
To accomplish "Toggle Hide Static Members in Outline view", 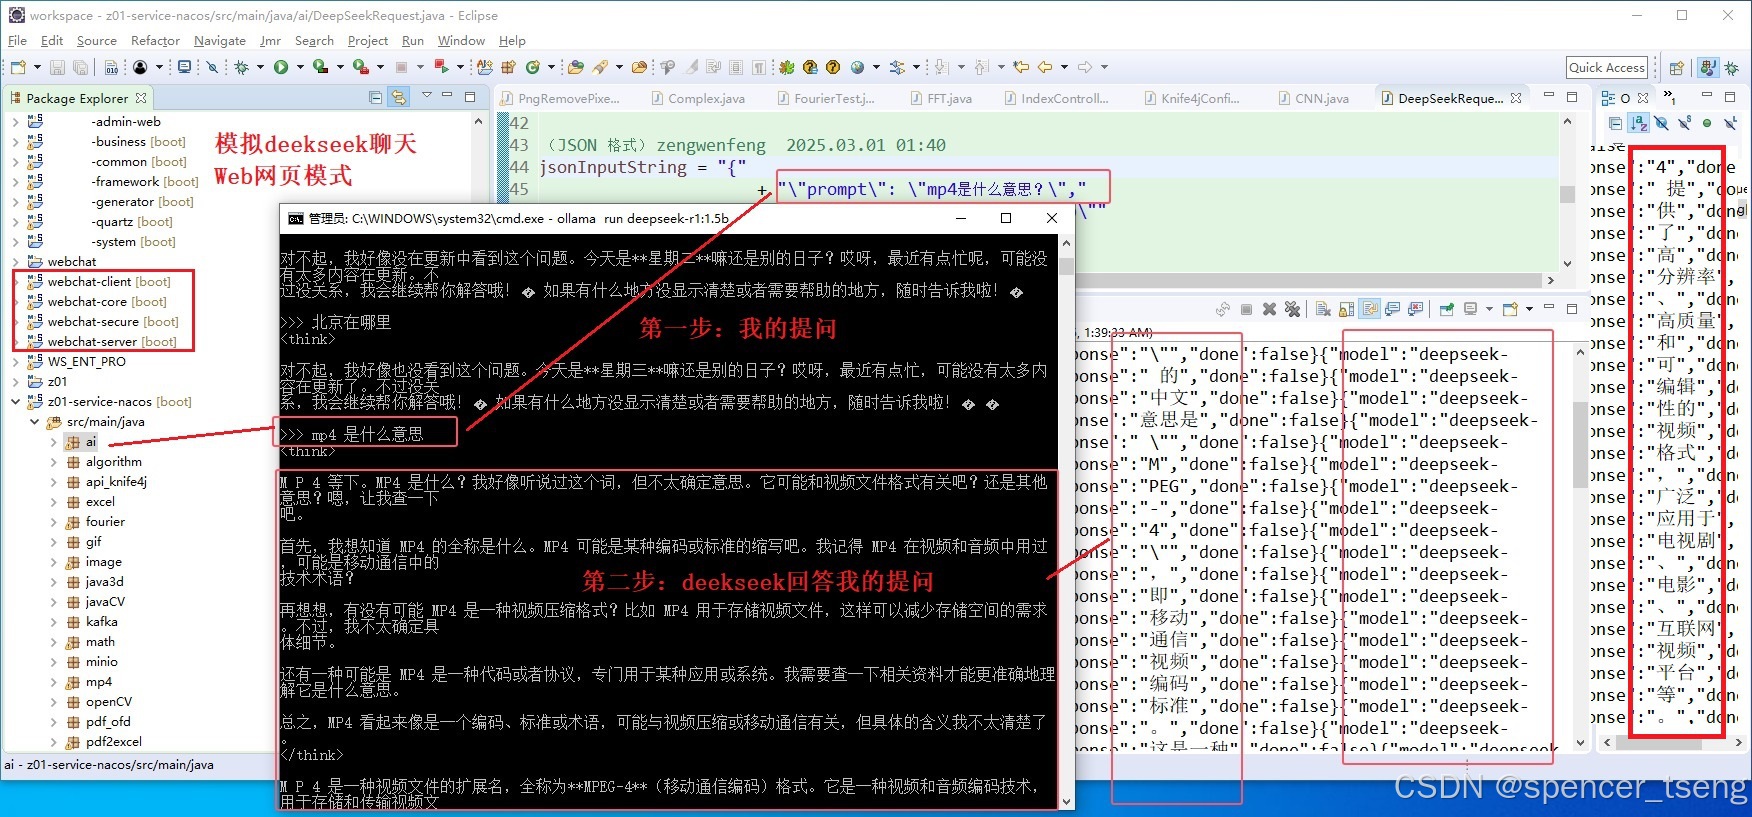I will click(x=1685, y=123).
